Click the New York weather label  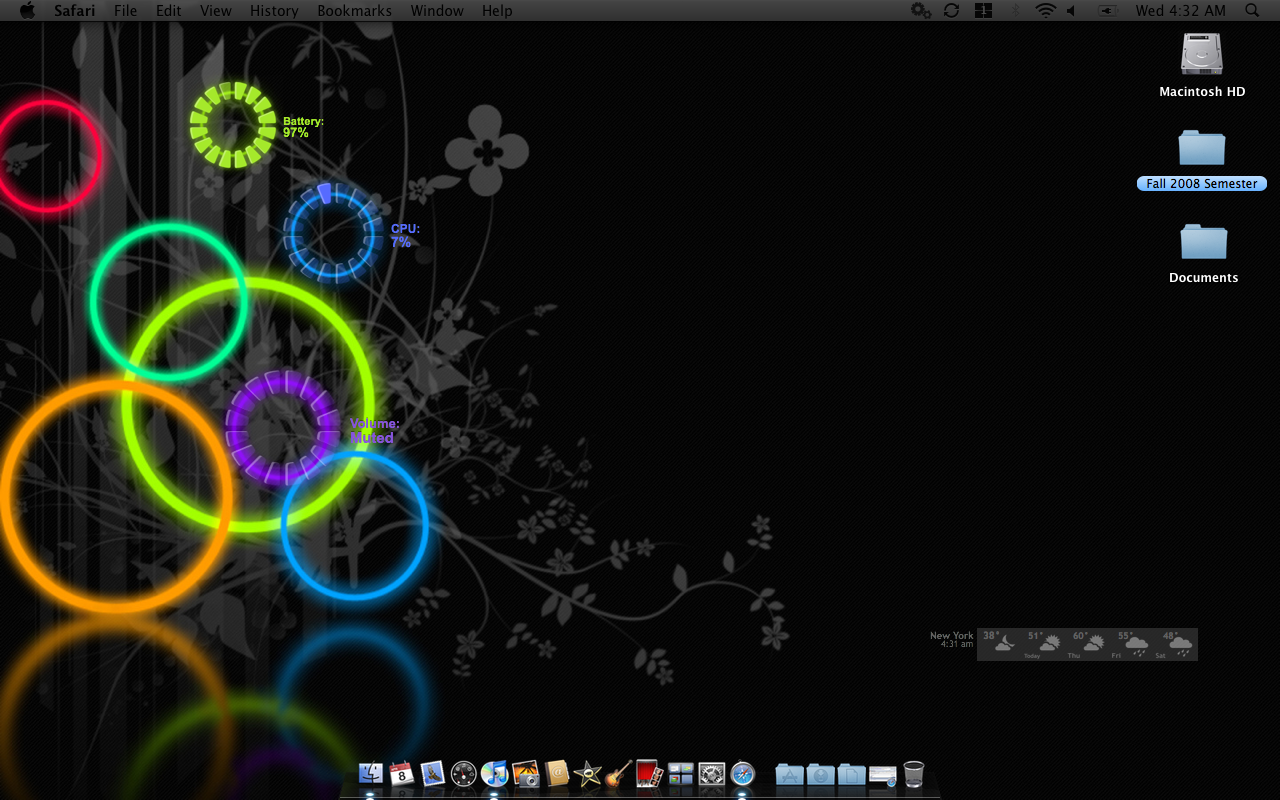coord(951,635)
